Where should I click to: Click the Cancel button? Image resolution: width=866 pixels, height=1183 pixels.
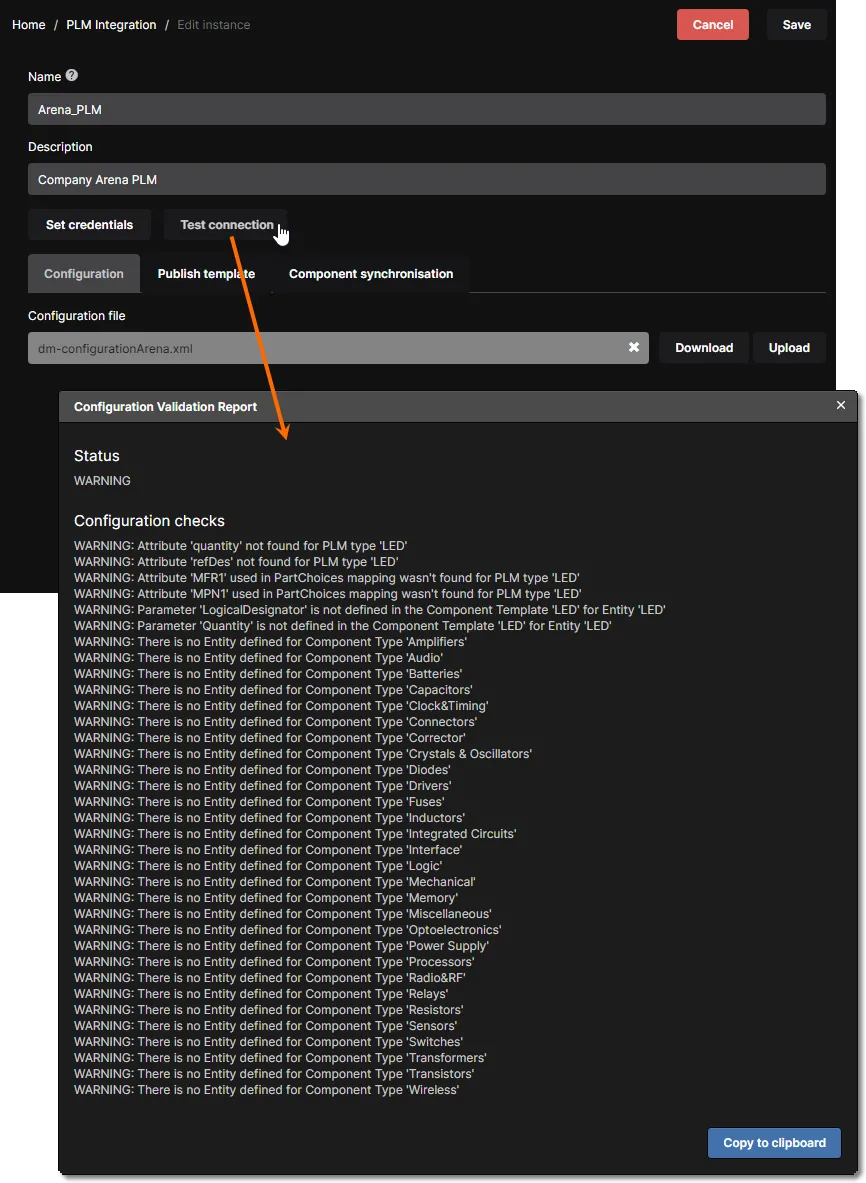tap(713, 25)
